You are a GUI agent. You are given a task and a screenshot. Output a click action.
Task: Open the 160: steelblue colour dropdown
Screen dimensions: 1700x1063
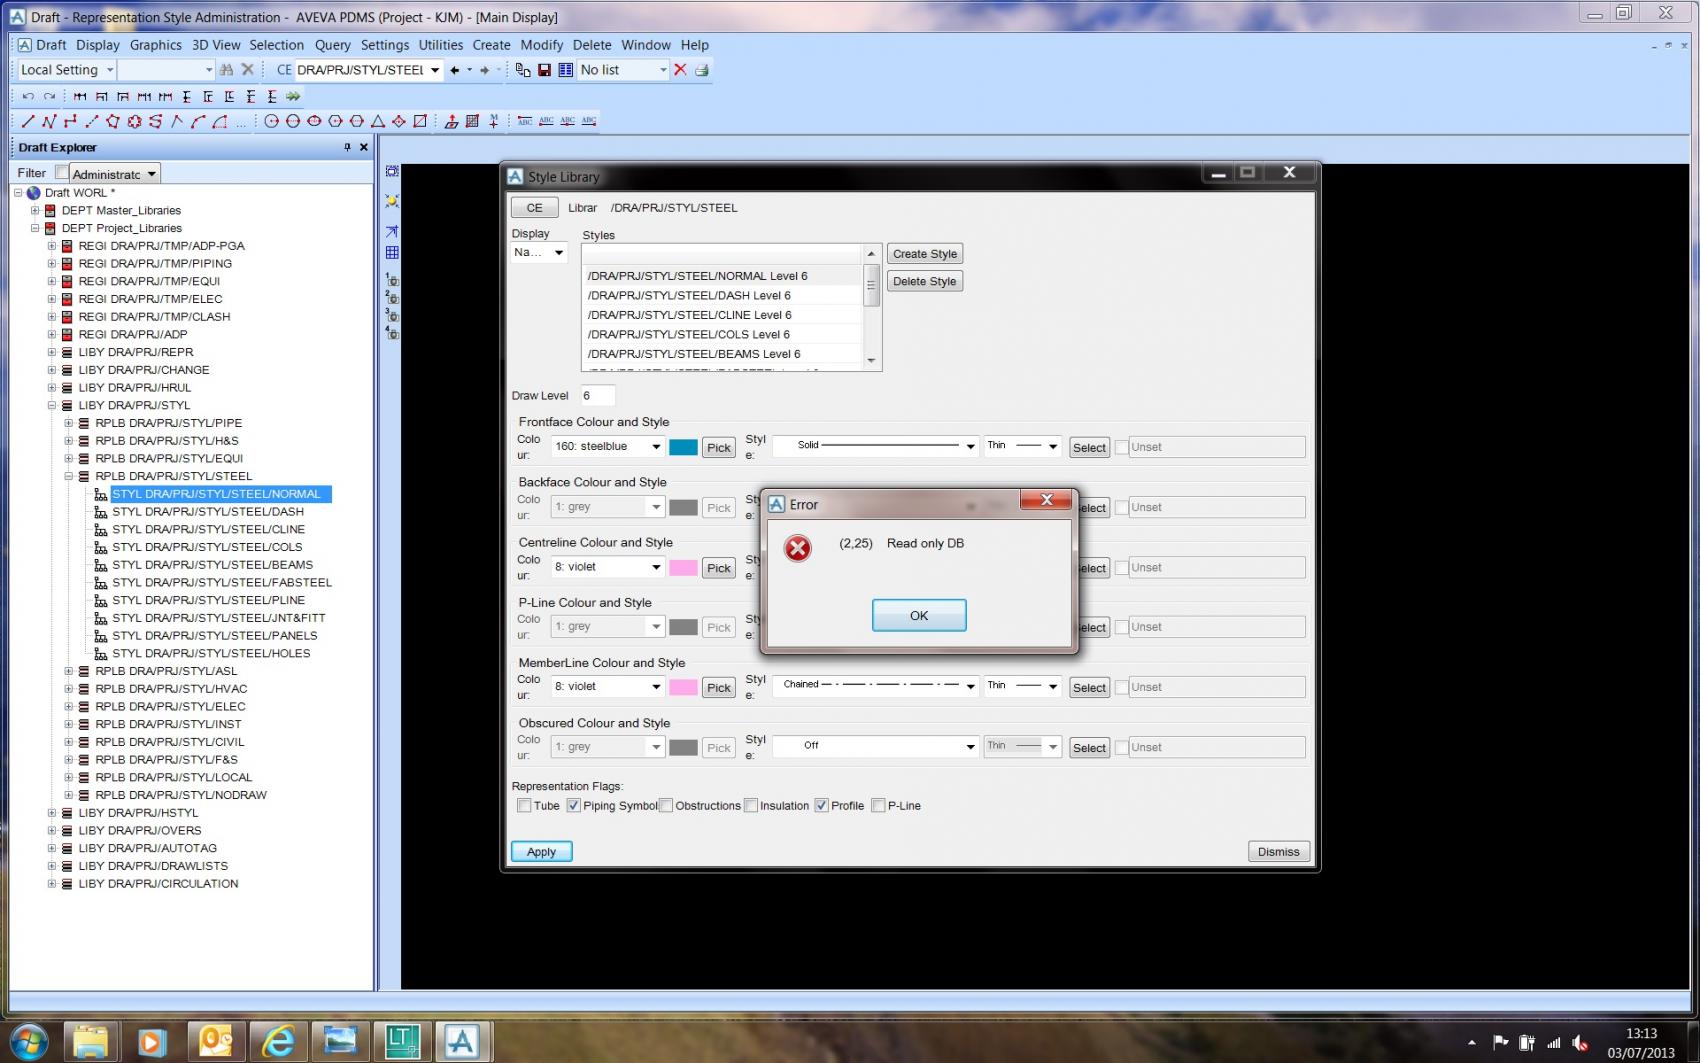pyautogui.click(x=656, y=447)
